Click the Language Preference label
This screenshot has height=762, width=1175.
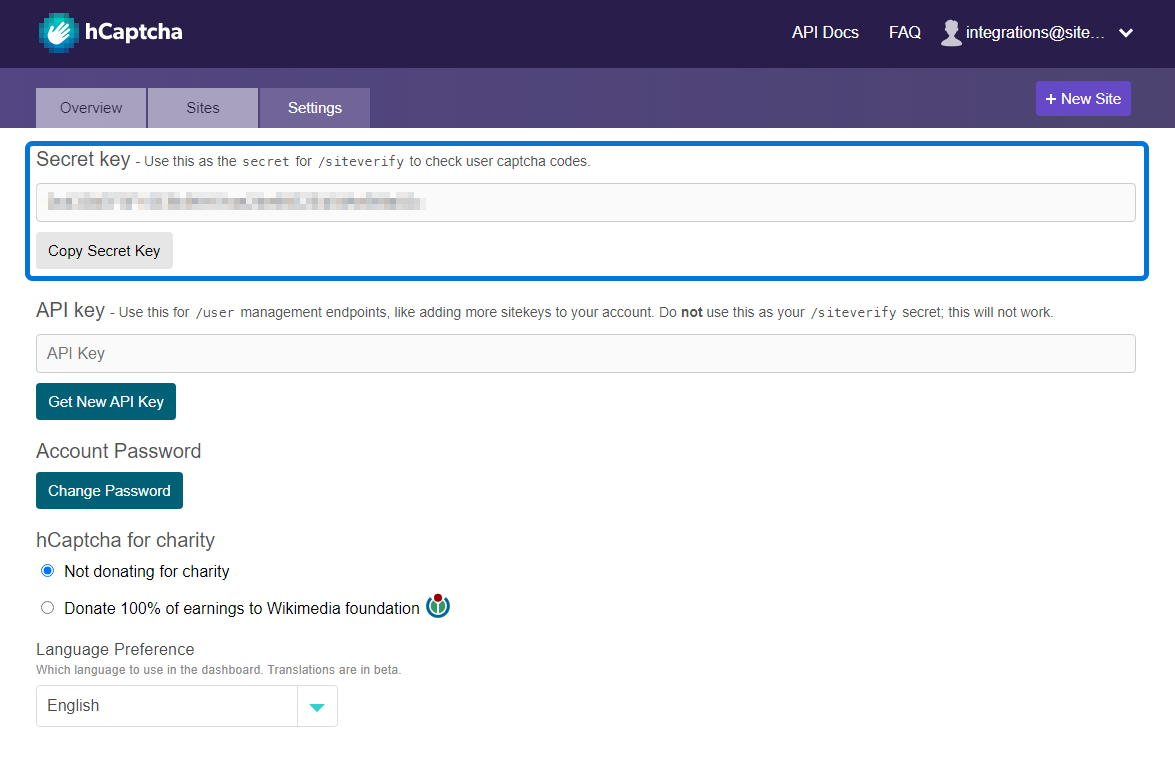point(115,650)
